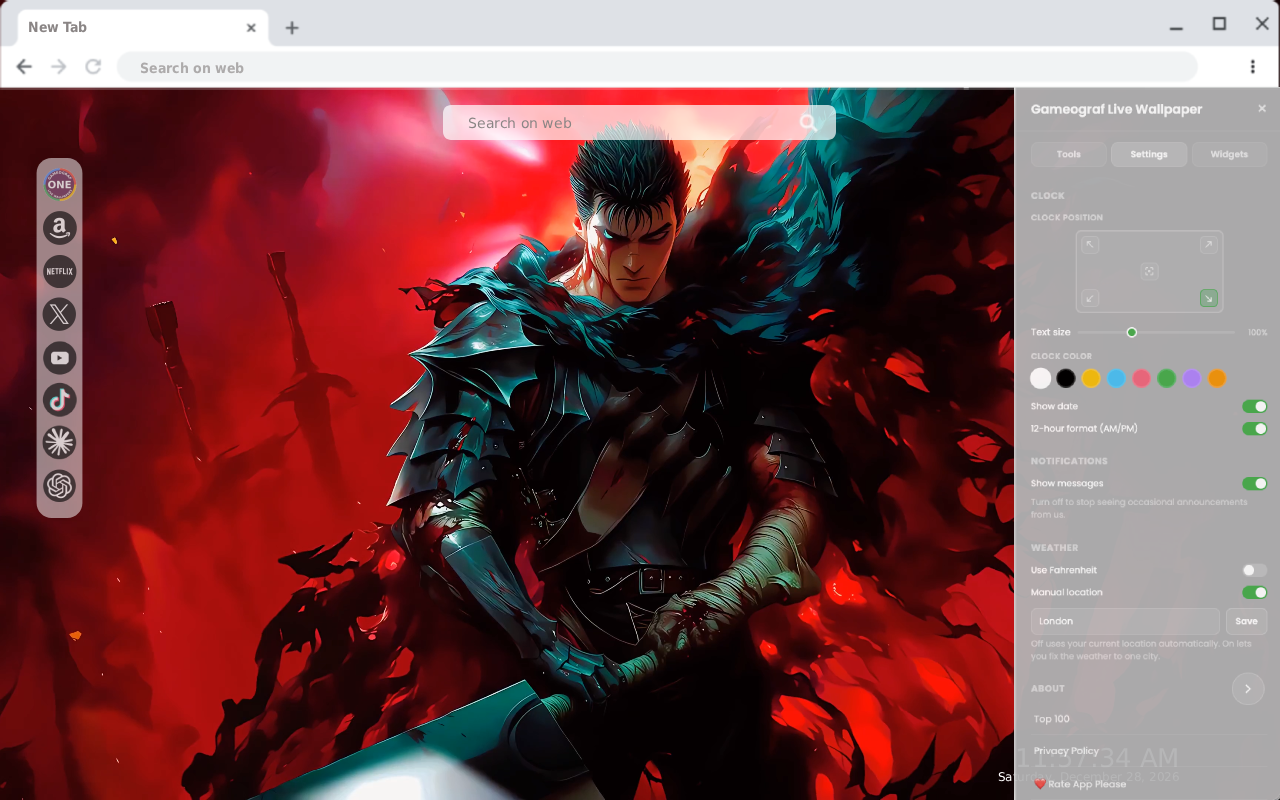Open the Amazon shortcut icon
This screenshot has height=800, width=1280.
(x=60, y=228)
